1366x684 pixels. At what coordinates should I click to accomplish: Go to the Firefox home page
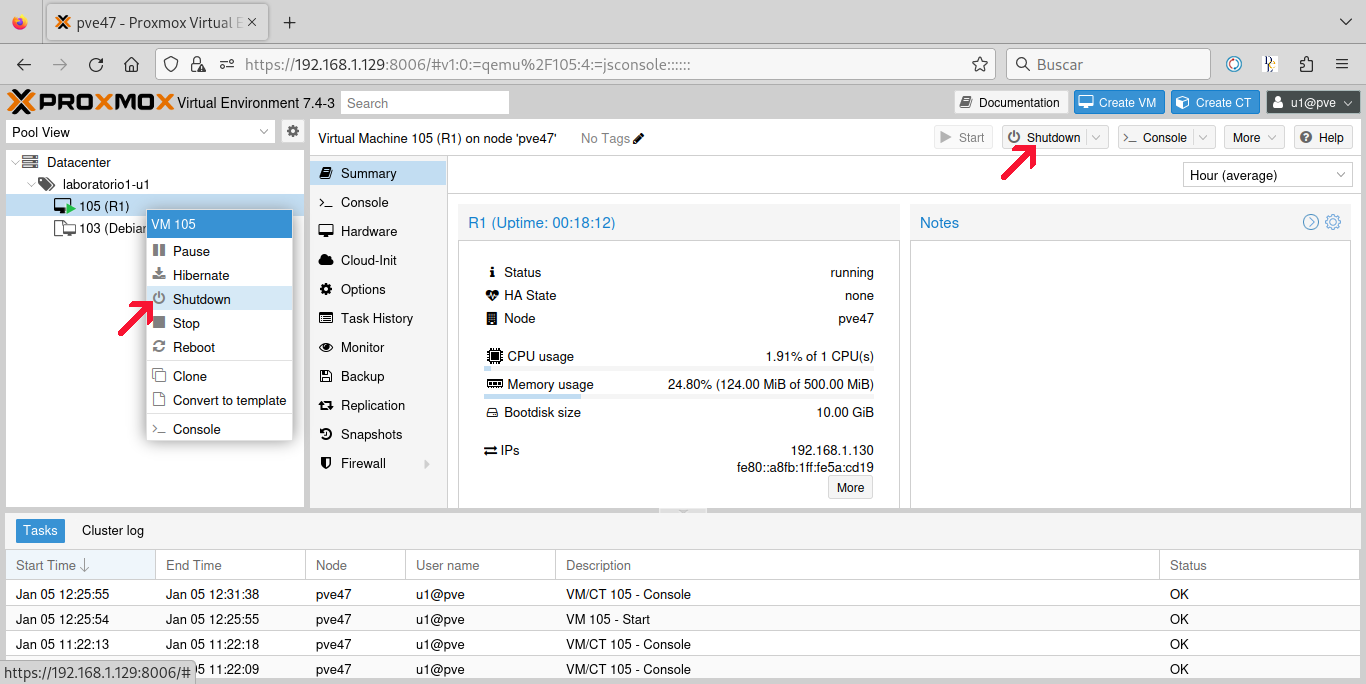click(131, 64)
